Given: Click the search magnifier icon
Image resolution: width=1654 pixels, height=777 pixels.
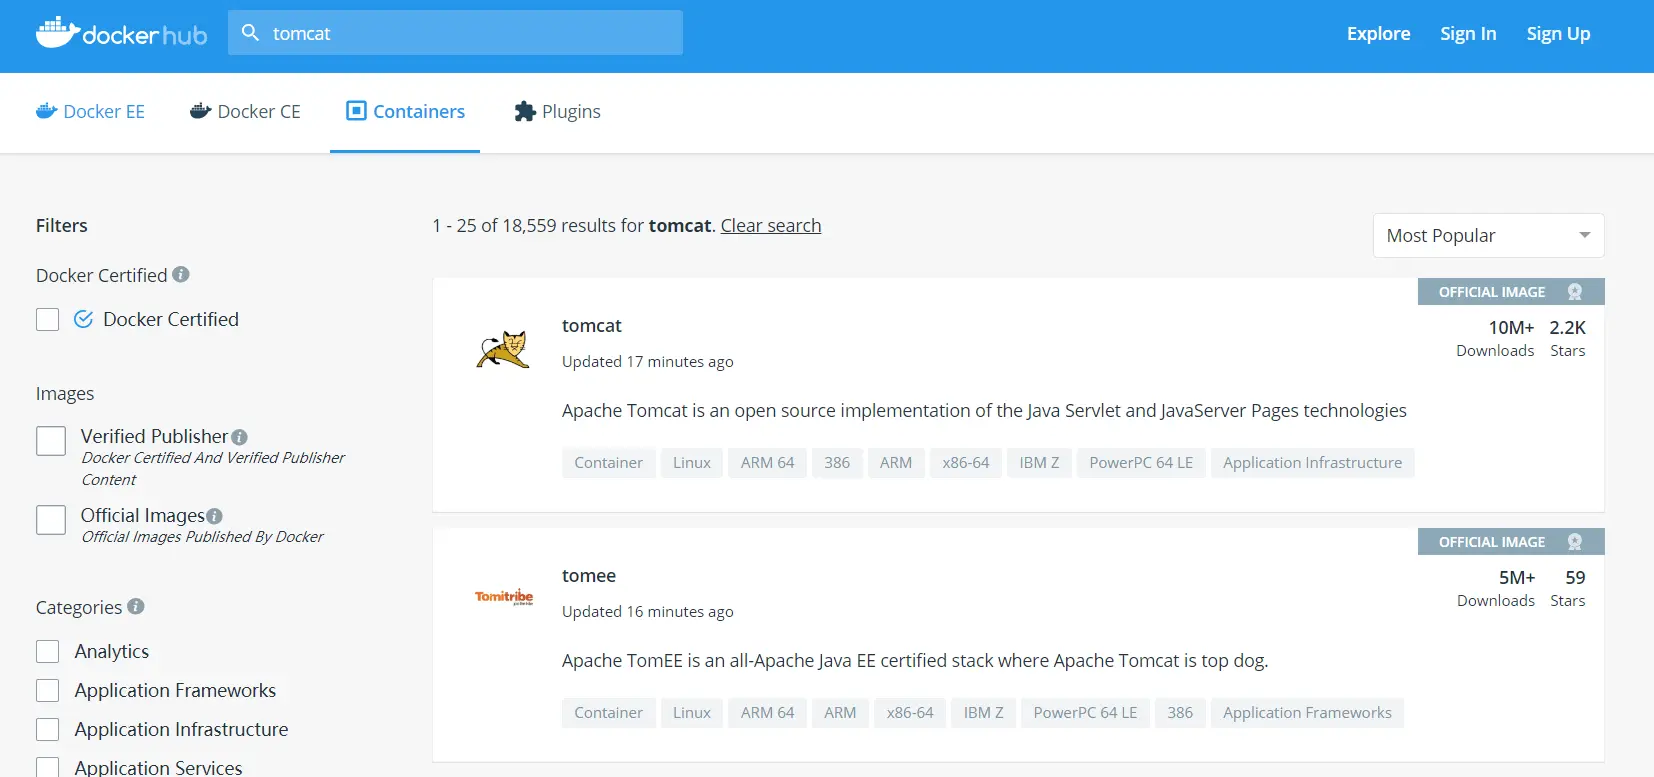Looking at the screenshot, I should click(x=250, y=33).
